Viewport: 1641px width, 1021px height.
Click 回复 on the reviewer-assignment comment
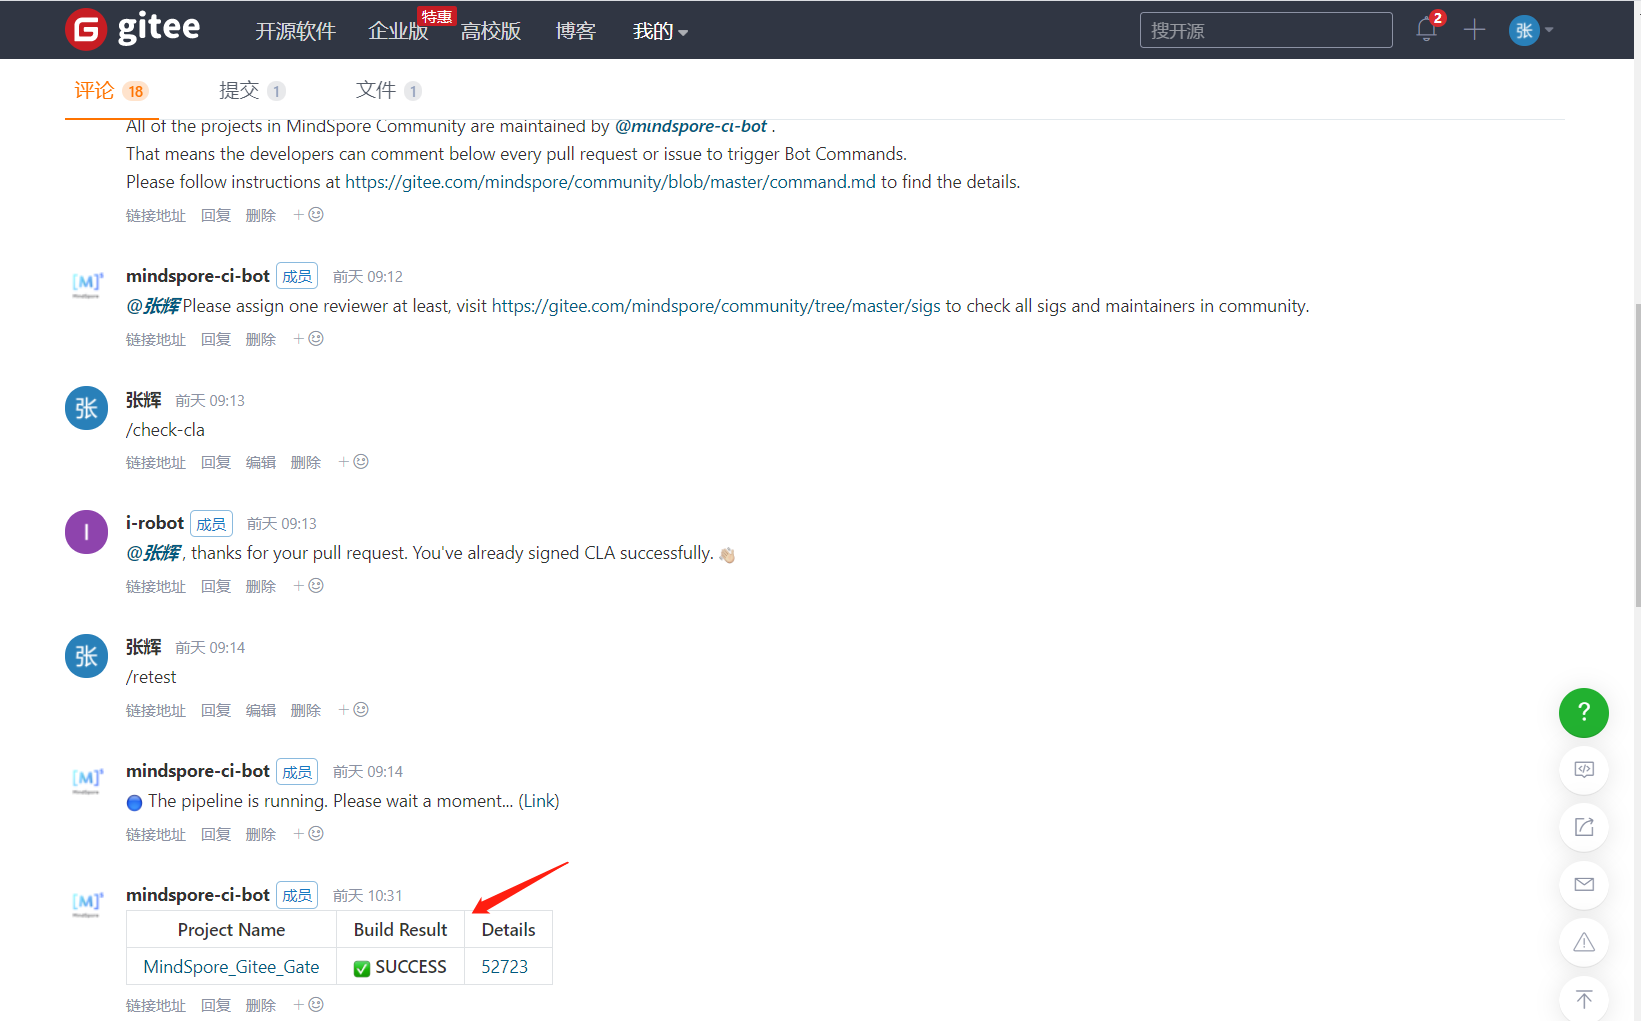coord(216,340)
